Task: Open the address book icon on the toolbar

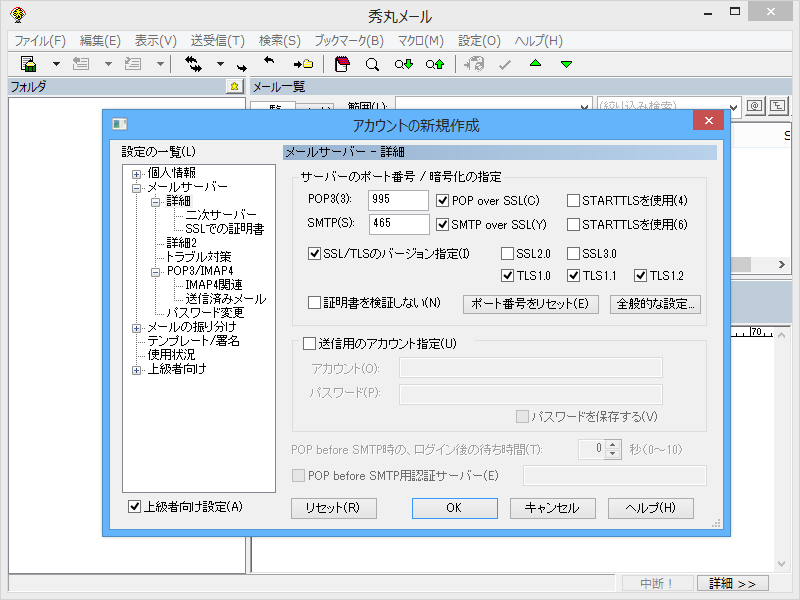Action: (341, 62)
